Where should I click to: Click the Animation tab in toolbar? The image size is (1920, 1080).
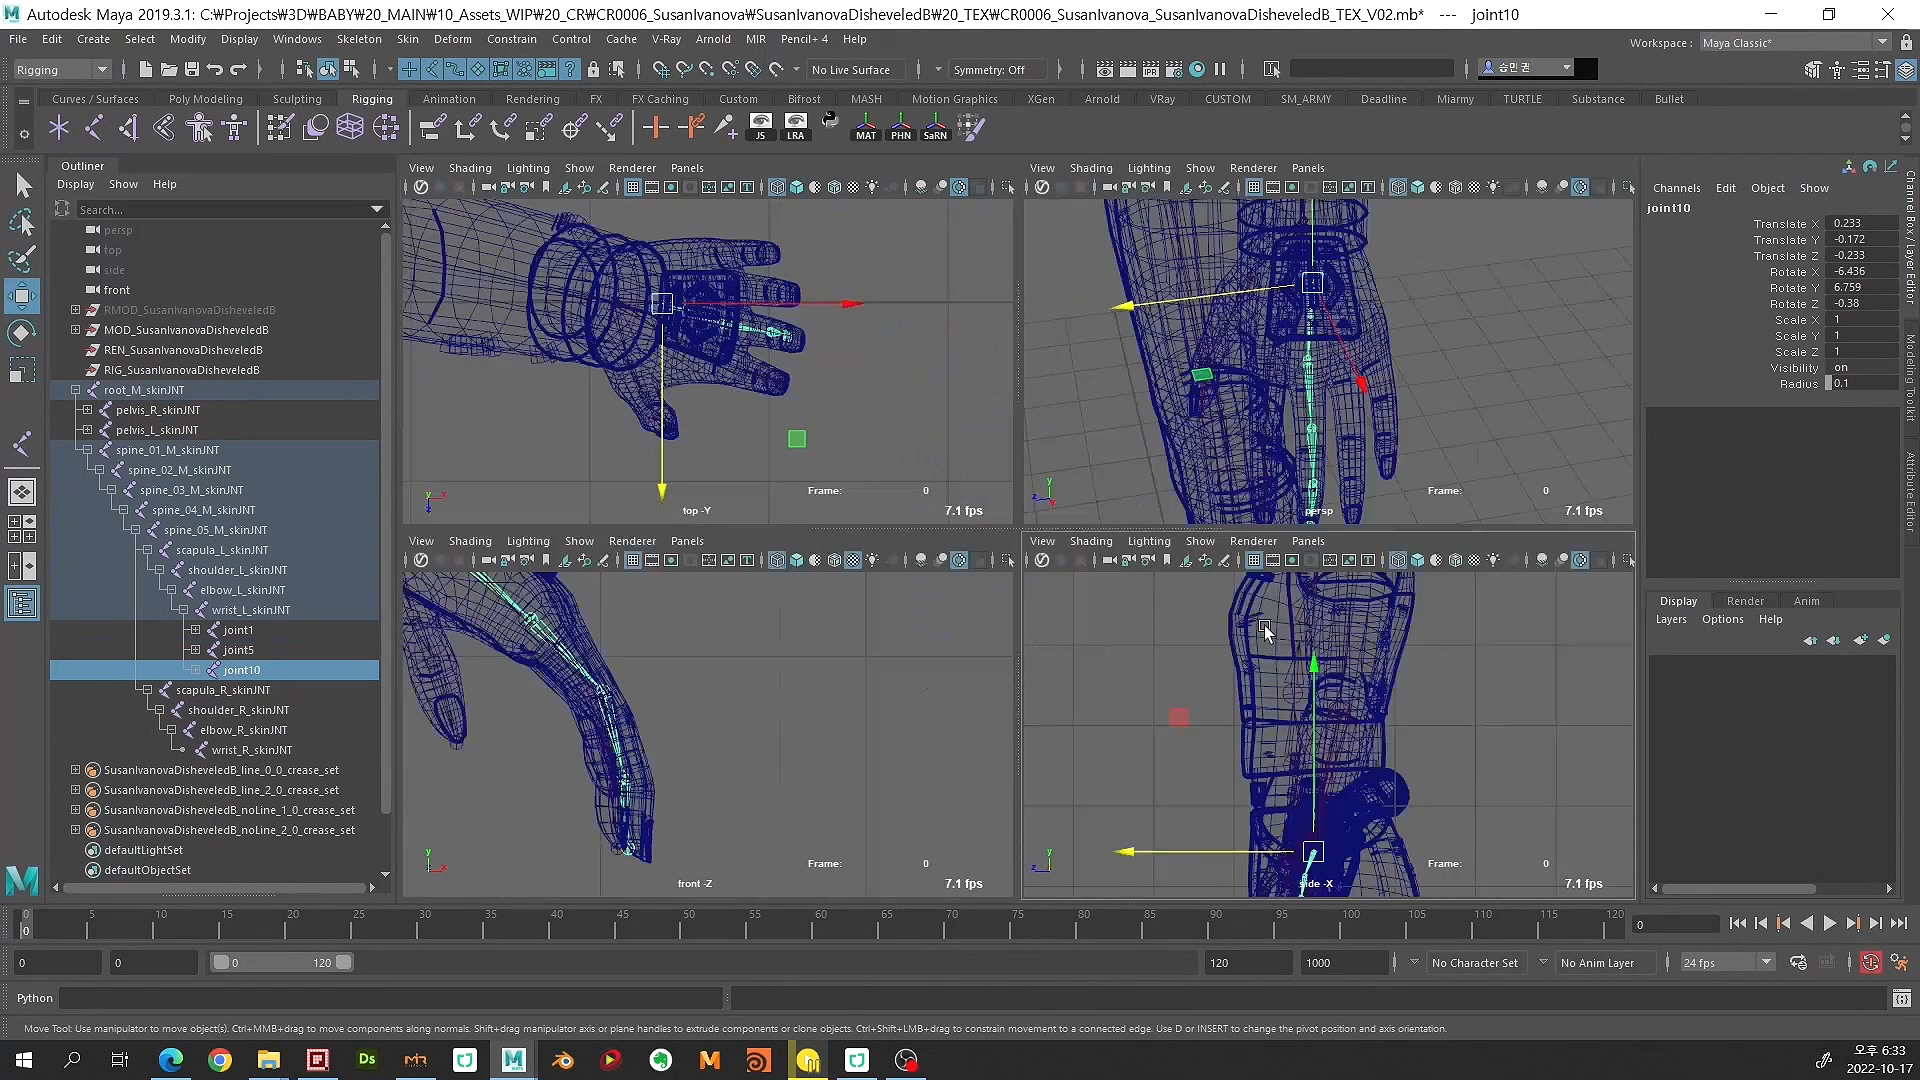click(448, 99)
